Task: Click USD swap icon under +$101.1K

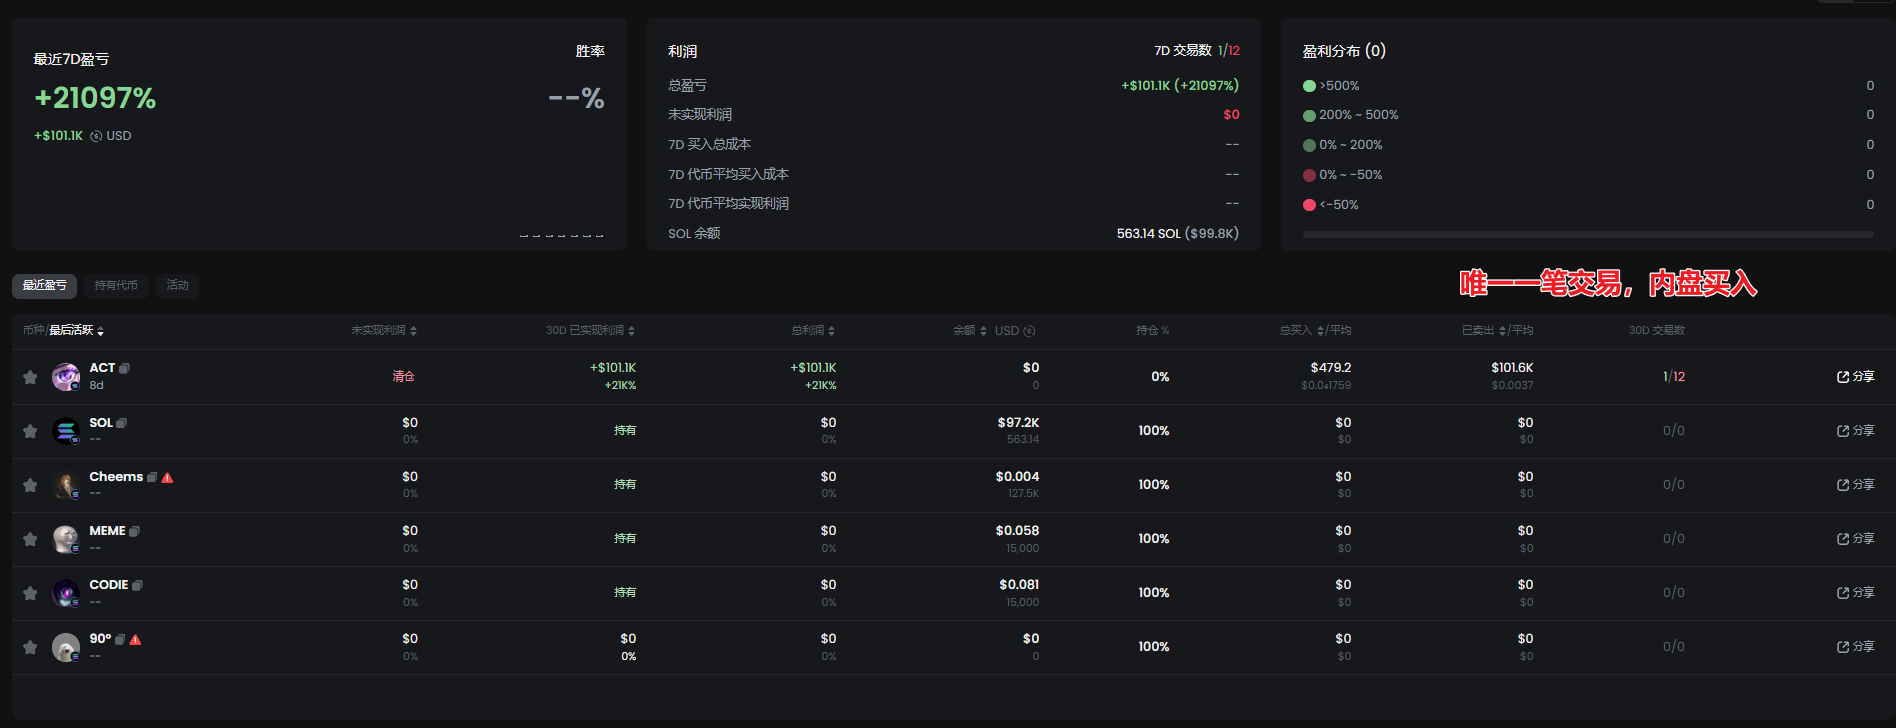Action: (x=96, y=136)
